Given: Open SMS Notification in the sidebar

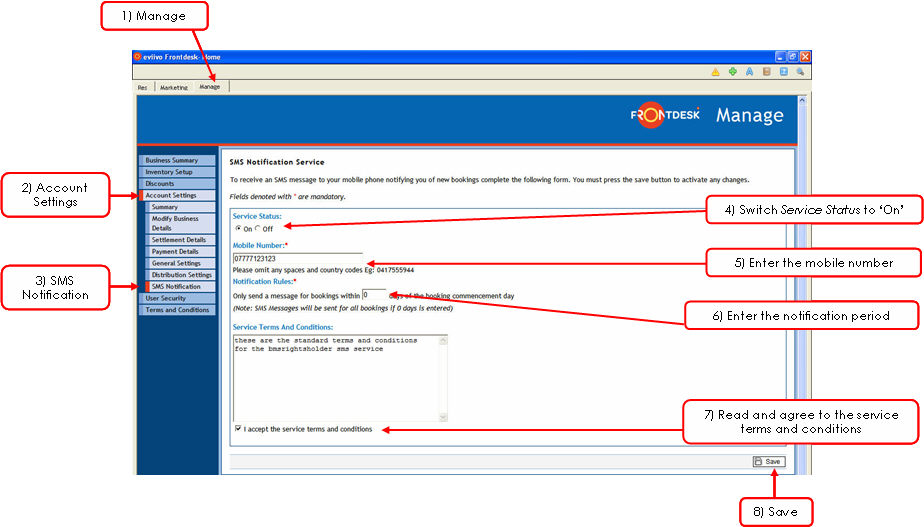Looking at the screenshot, I should (x=176, y=287).
